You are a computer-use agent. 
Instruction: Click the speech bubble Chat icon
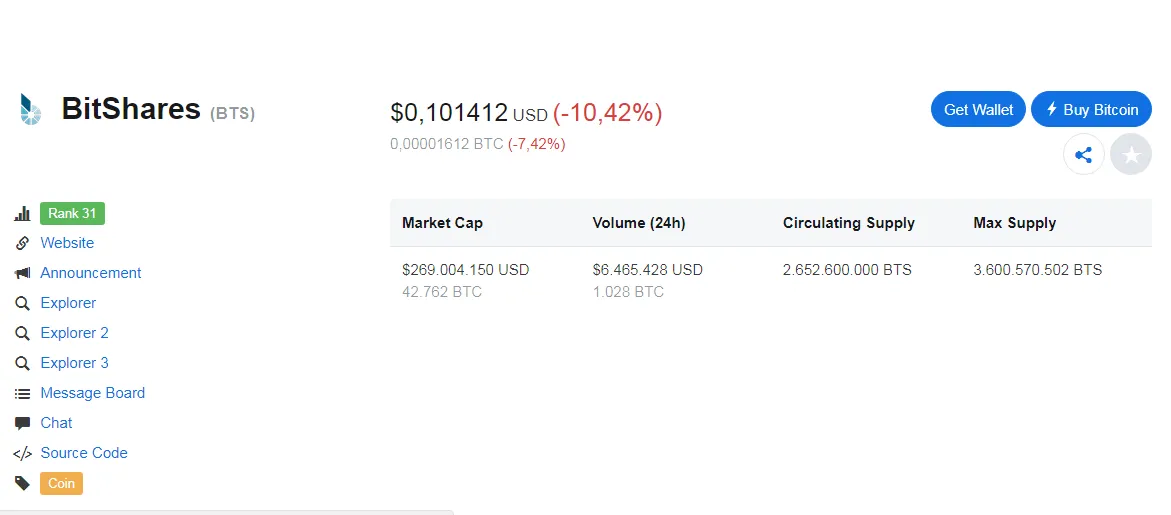point(22,423)
